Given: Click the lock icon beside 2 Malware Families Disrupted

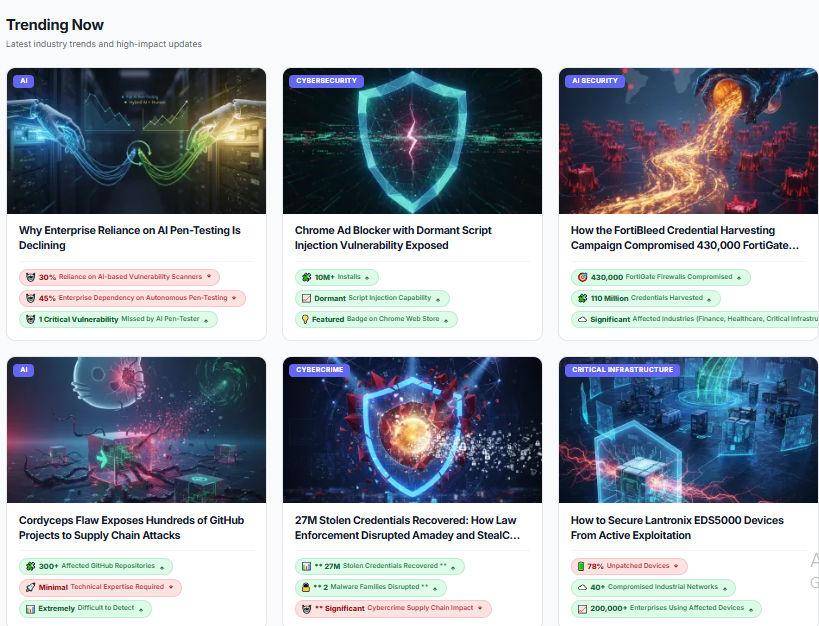Looking at the screenshot, I should [x=306, y=587].
